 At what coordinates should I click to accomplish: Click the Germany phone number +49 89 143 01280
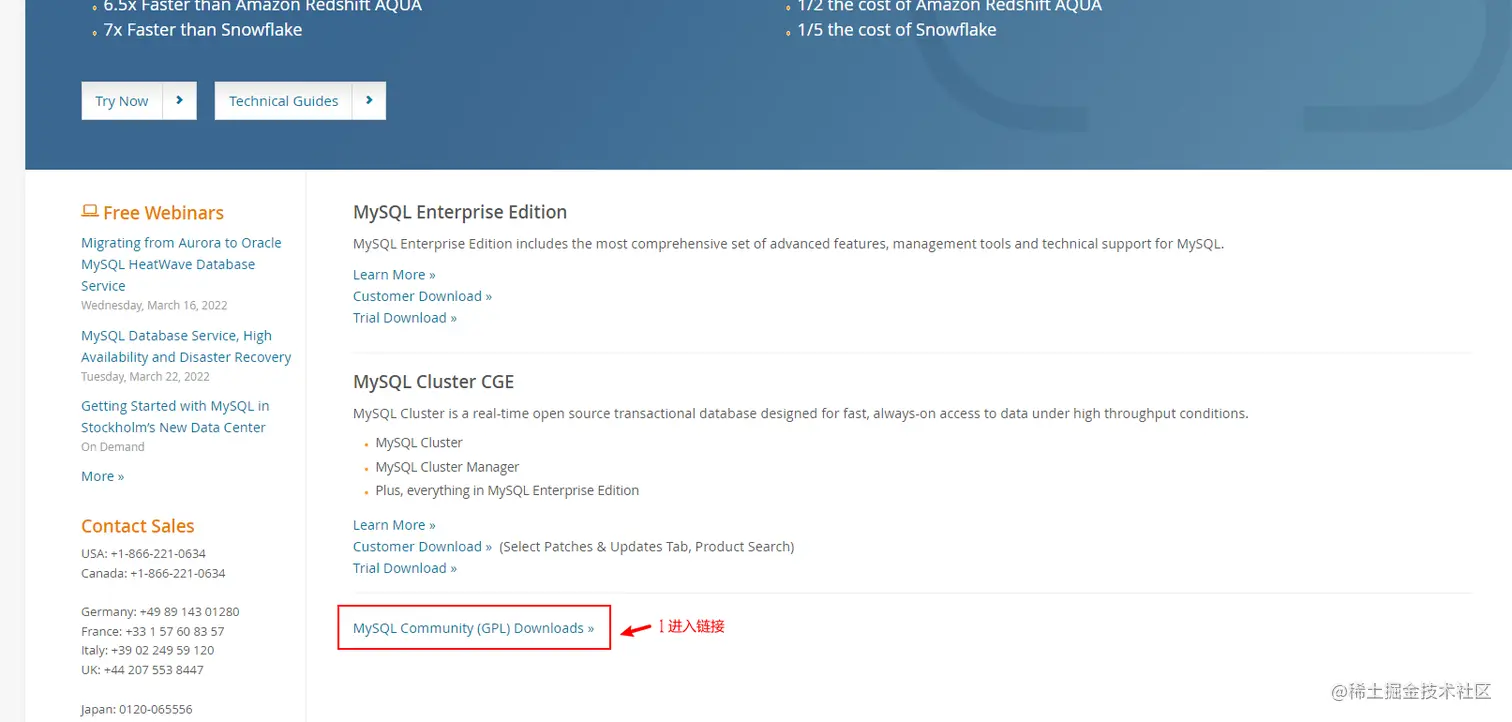pyautogui.click(x=189, y=611)
